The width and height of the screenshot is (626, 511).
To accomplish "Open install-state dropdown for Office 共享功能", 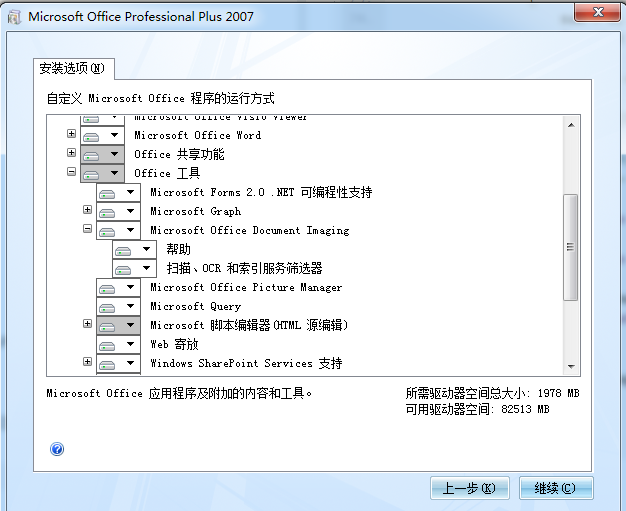I will click(x=102, y=154).
